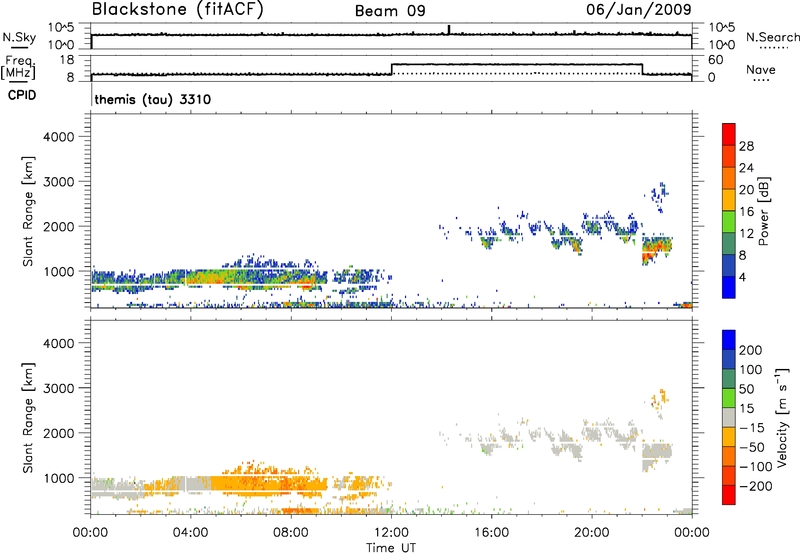The height and width of the screenshot is (554, 800).
Task: Click the "24" power colorbar label
Action: click(x=746, y=168)
